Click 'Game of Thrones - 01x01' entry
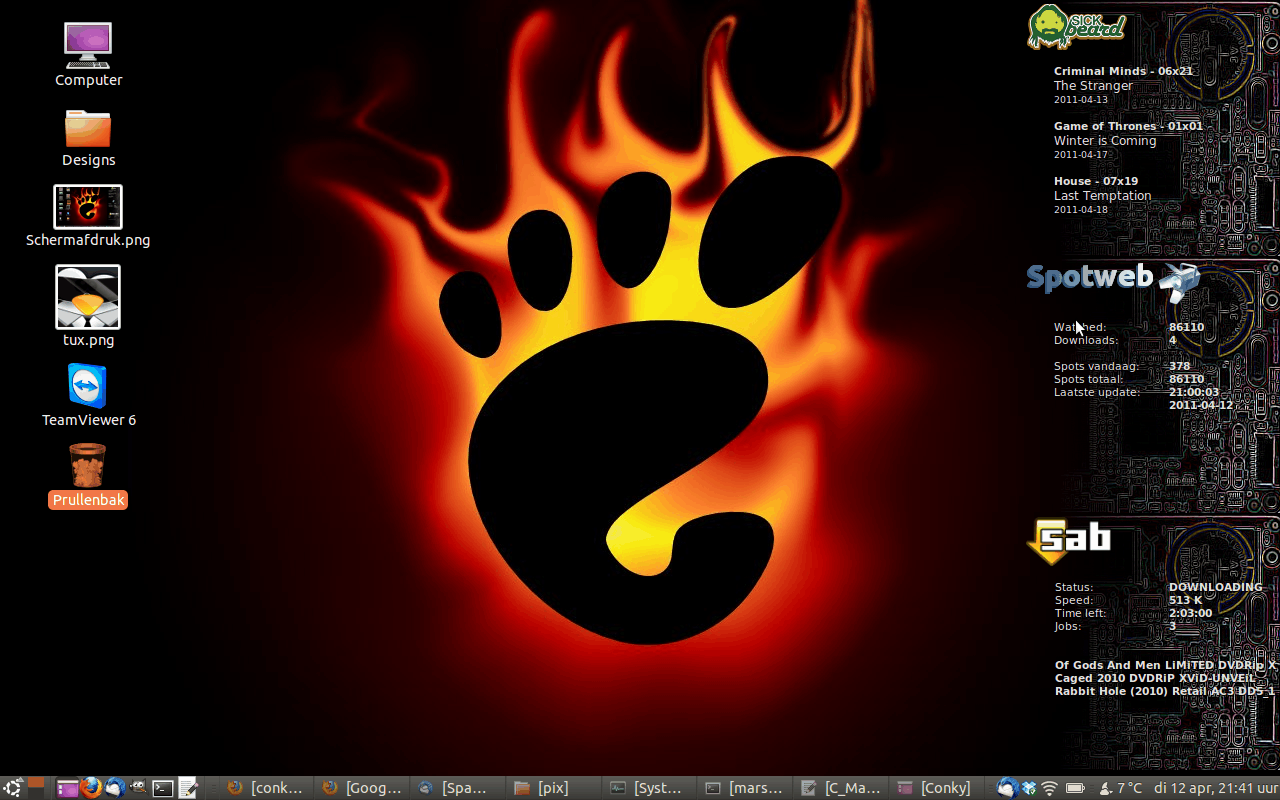Image resolution: width=1280 pixels, height=800 pixels. [x=1128, y=126]
